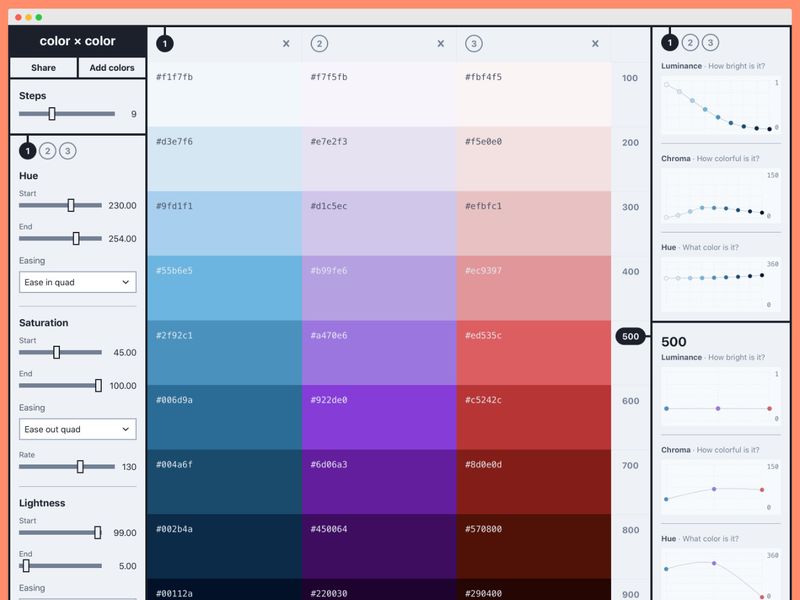Click the Hue End slider handle

point(75,239)
